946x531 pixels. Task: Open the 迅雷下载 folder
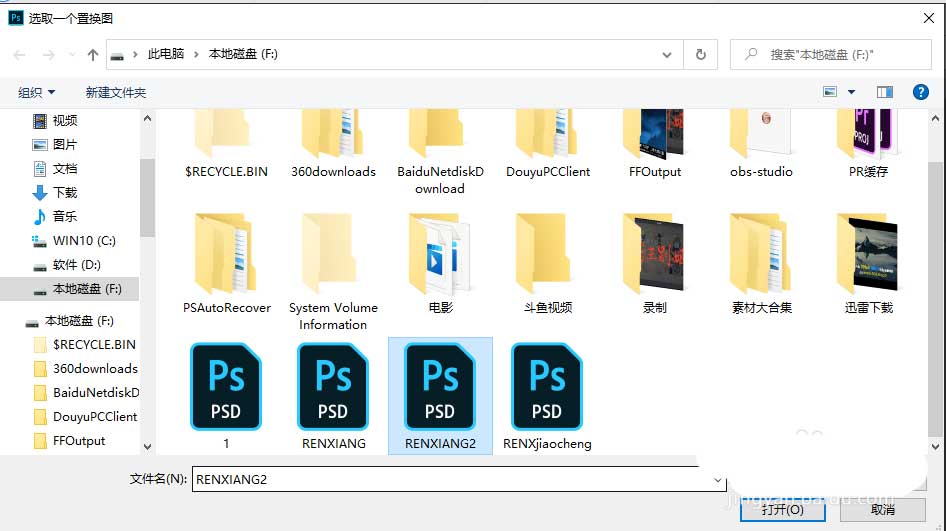click(868, 264)
